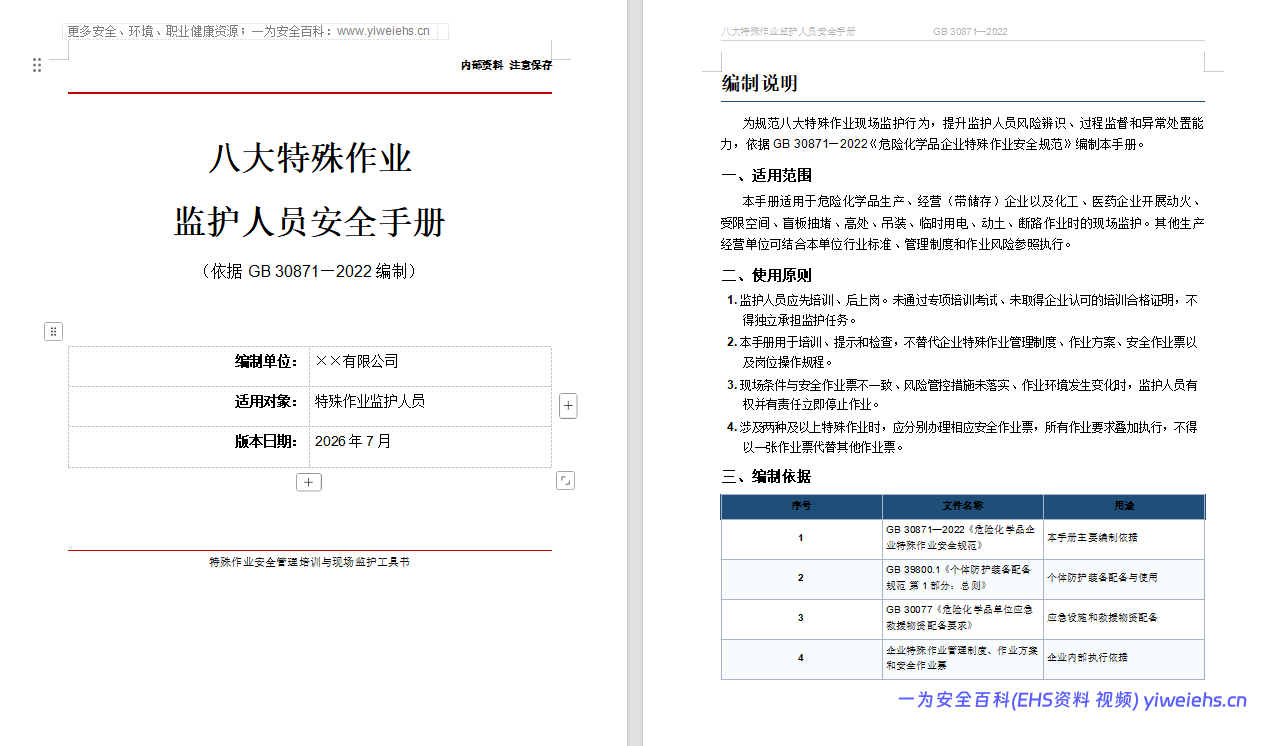Click the cell GB 30871—2022《危险化学品企业特殊作业安全规范》
The width and height of the screenshot is (1266, 746).
962,537
